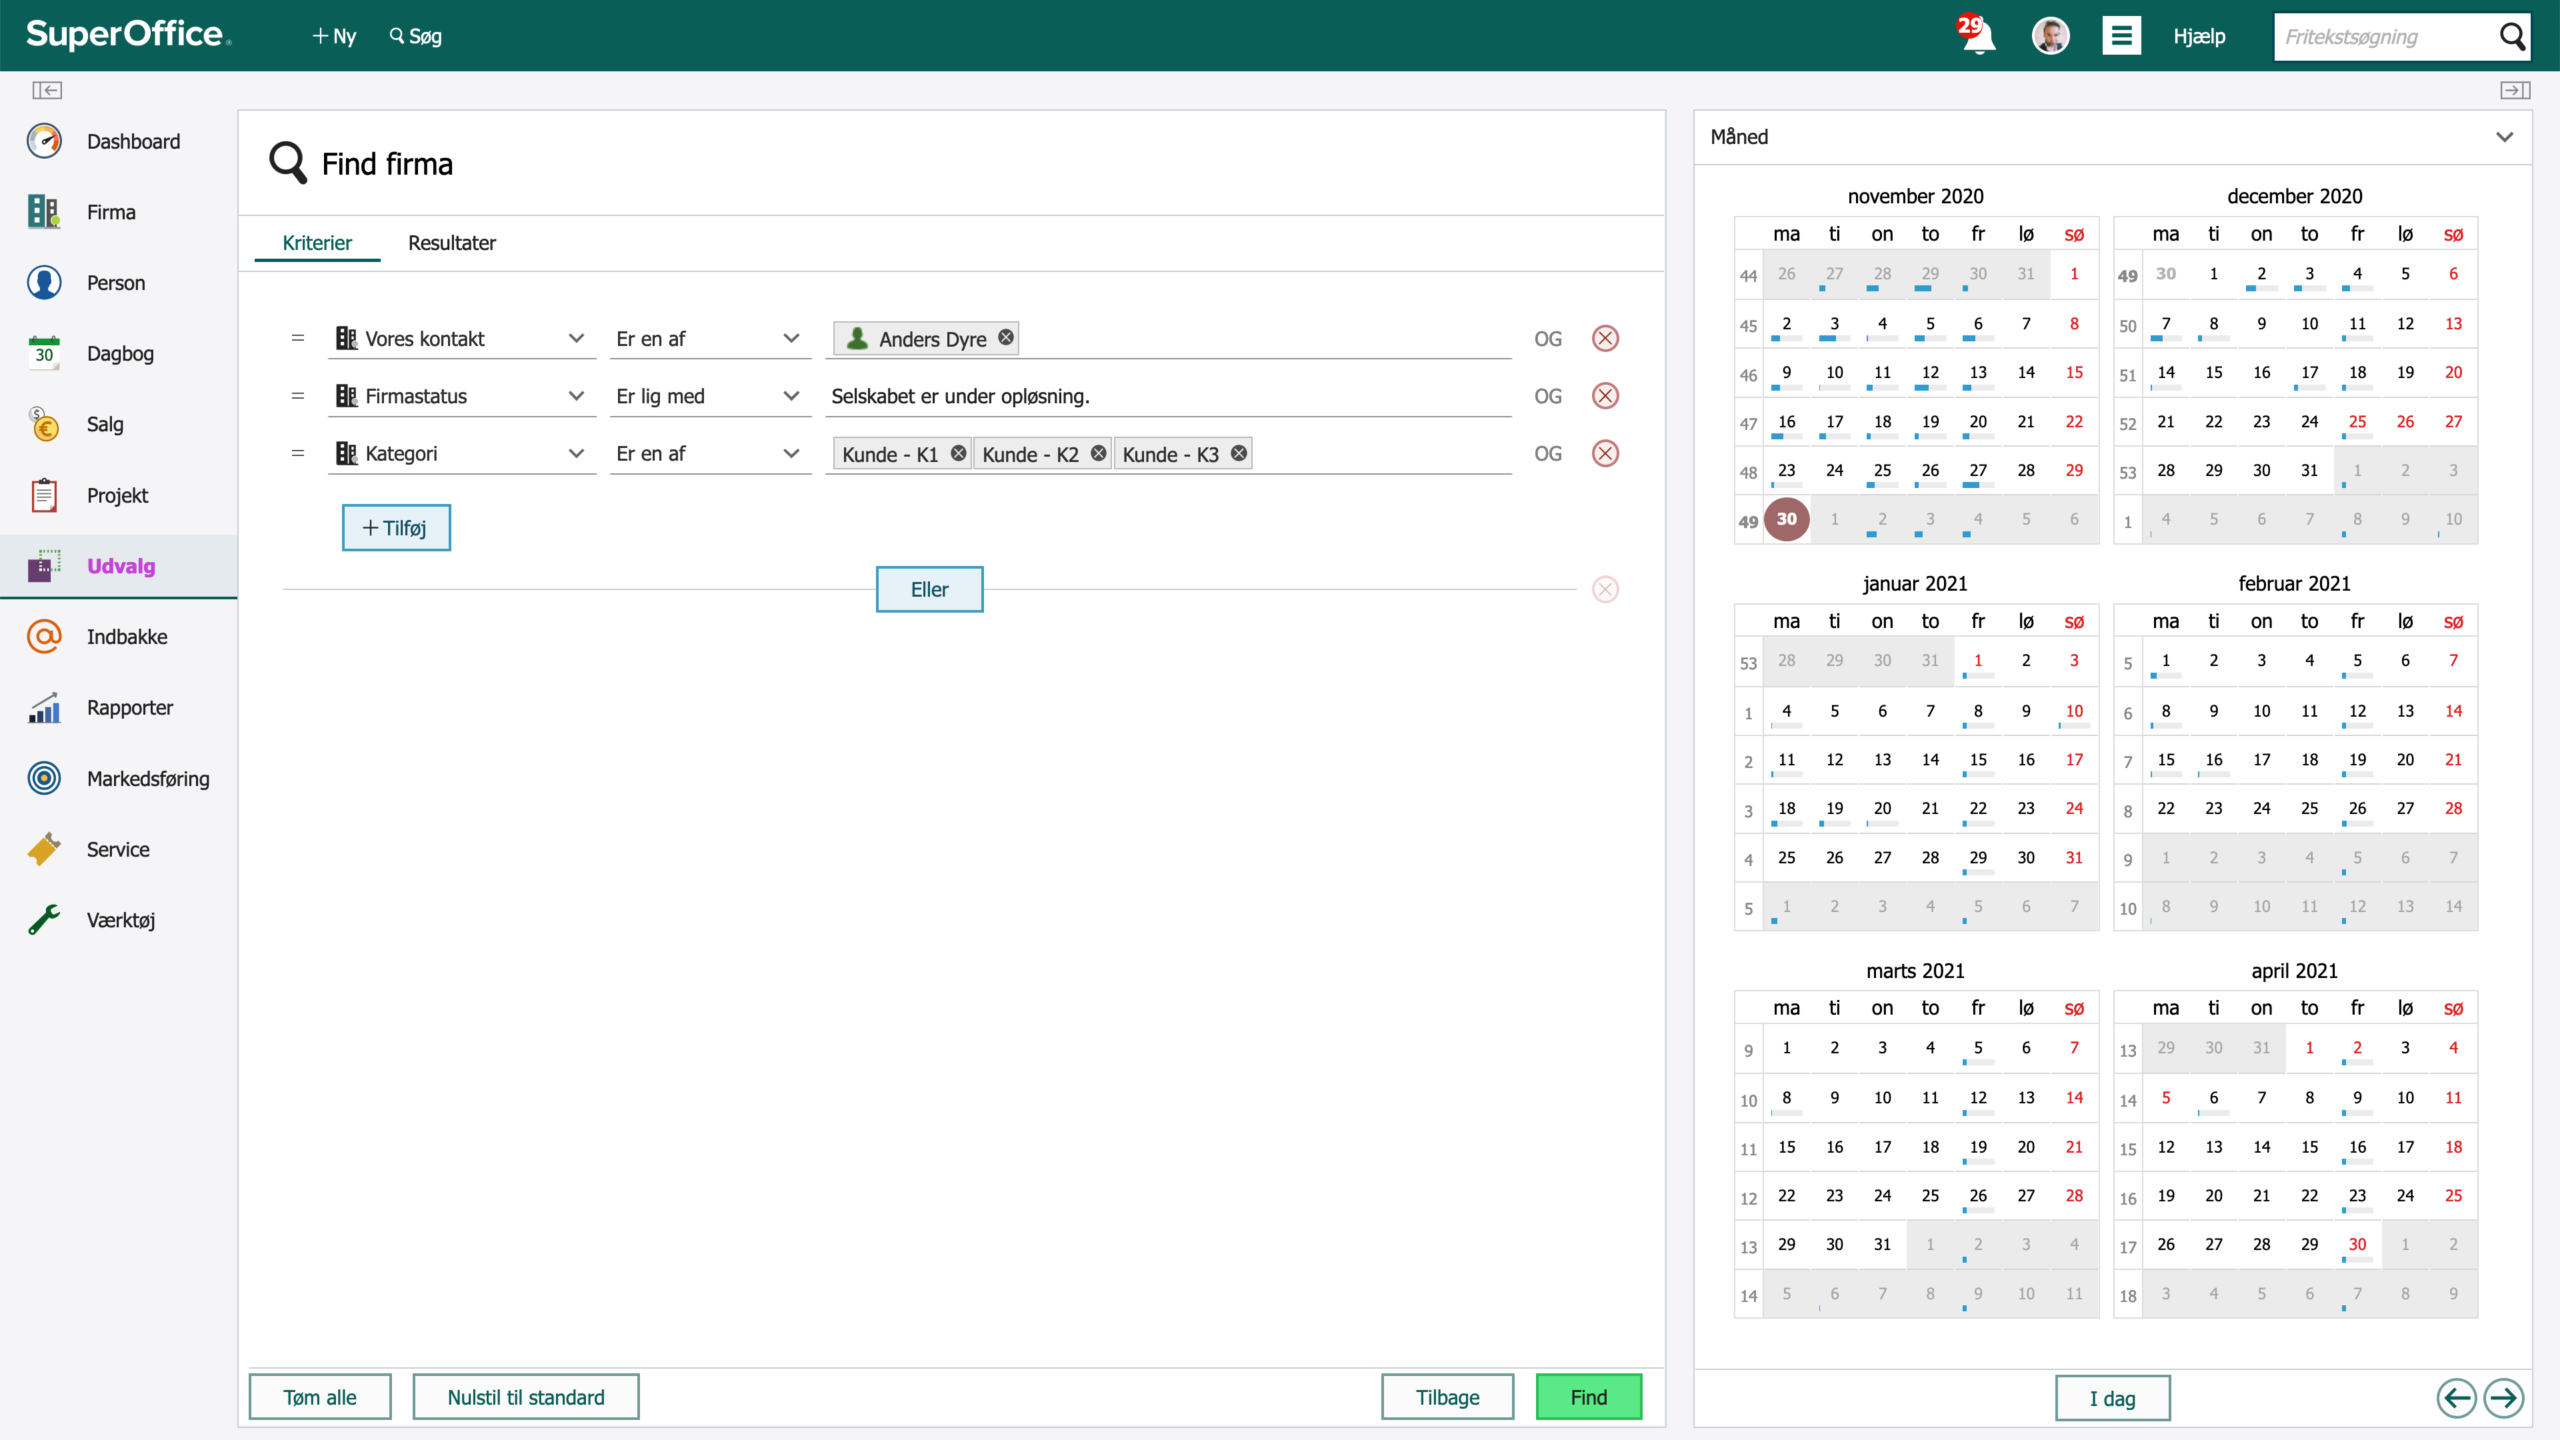
Task: Toggle the OG operator on Vores kontakt row
Action: 1548,338
